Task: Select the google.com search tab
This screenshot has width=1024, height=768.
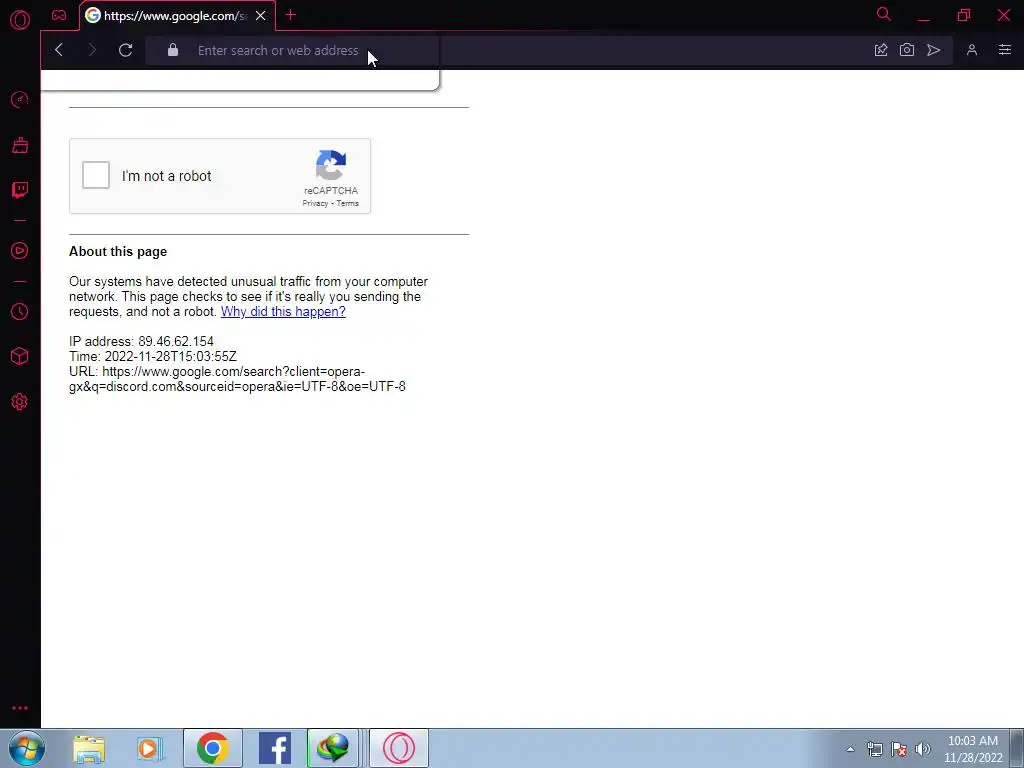Action: [x=175, y=16]
